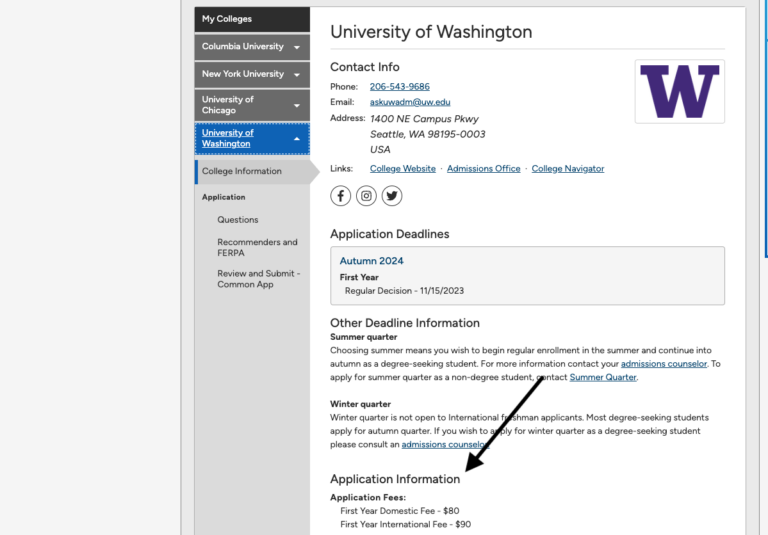The image size is (768, 535).
Task: Open the My Colleges header
Action: click(x=252, y=19)
